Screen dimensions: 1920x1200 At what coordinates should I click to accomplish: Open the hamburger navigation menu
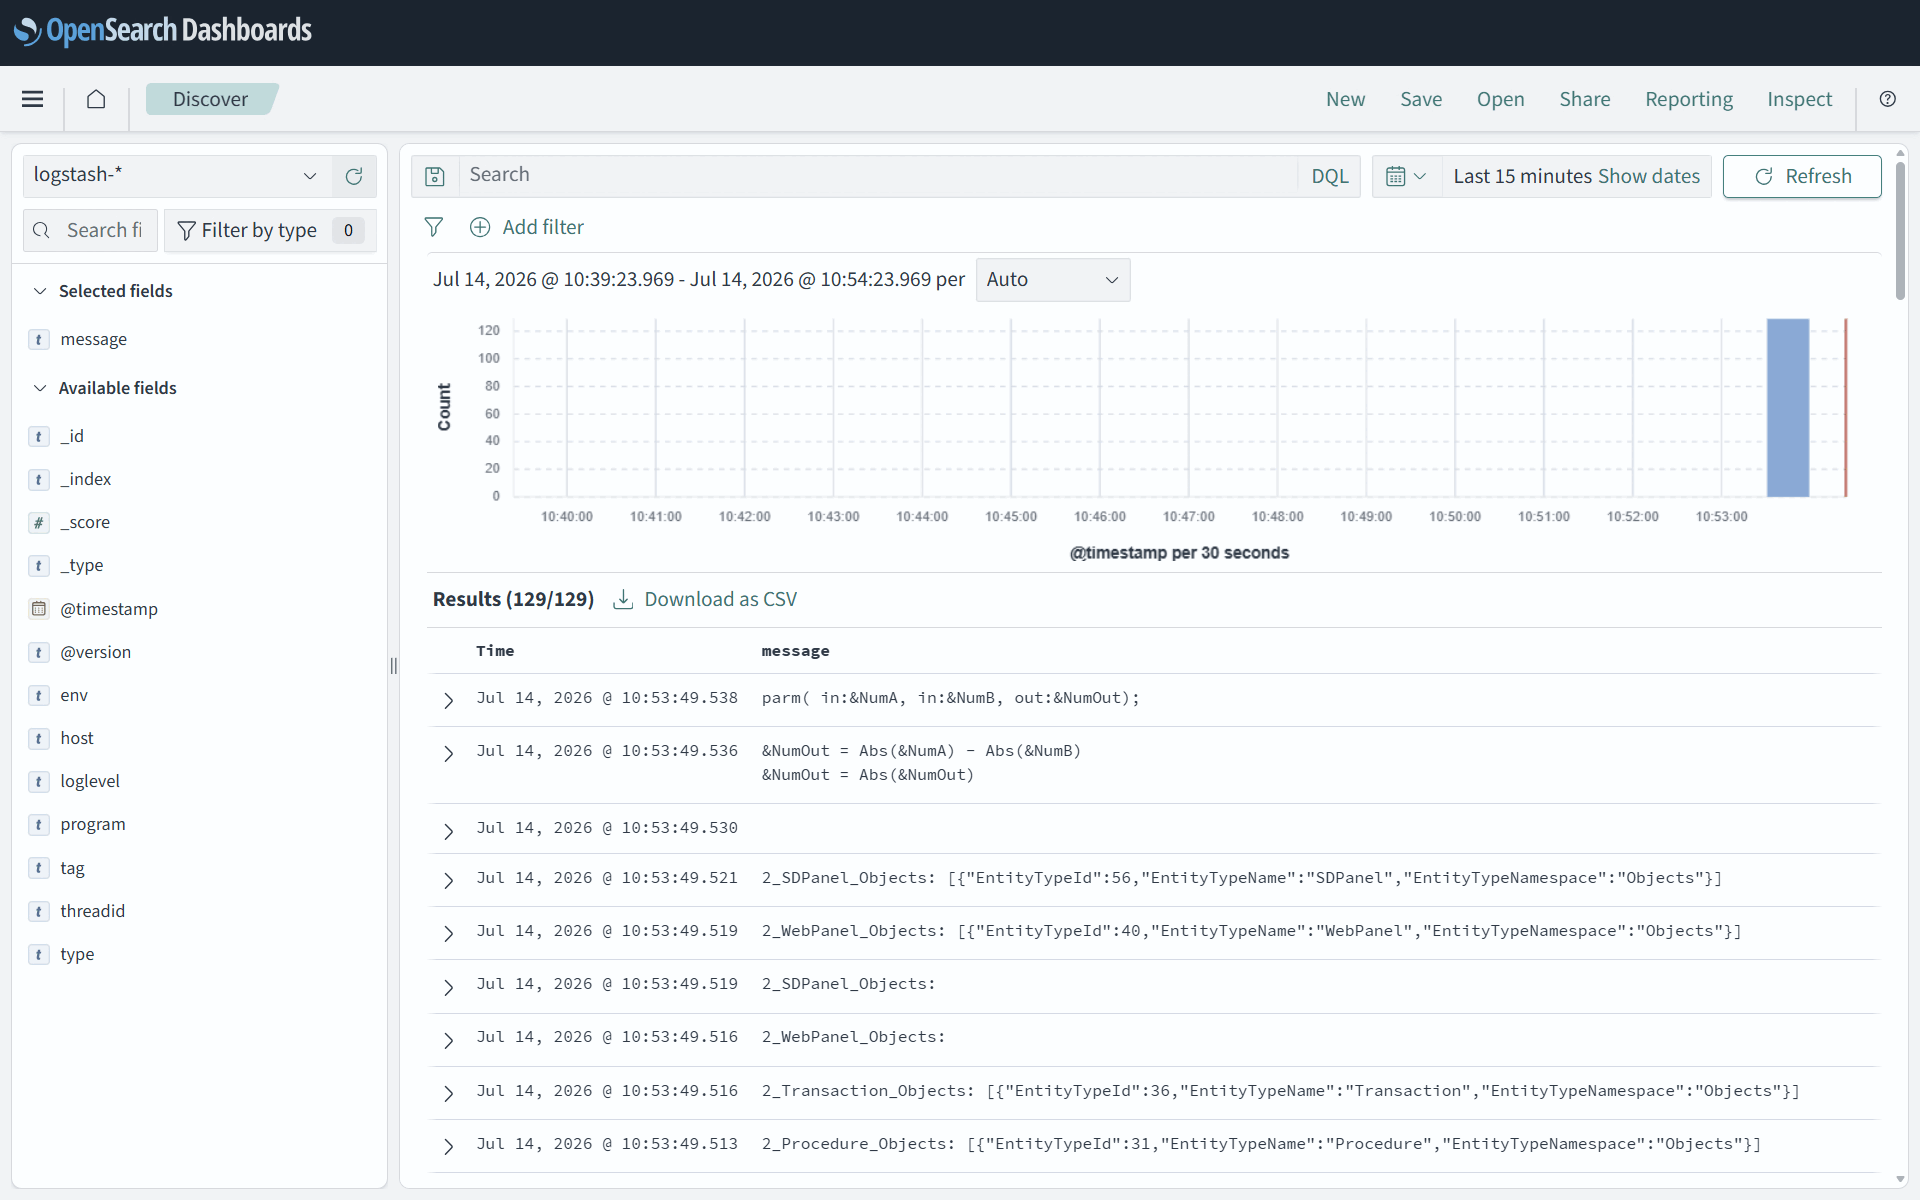pos(32,99)
